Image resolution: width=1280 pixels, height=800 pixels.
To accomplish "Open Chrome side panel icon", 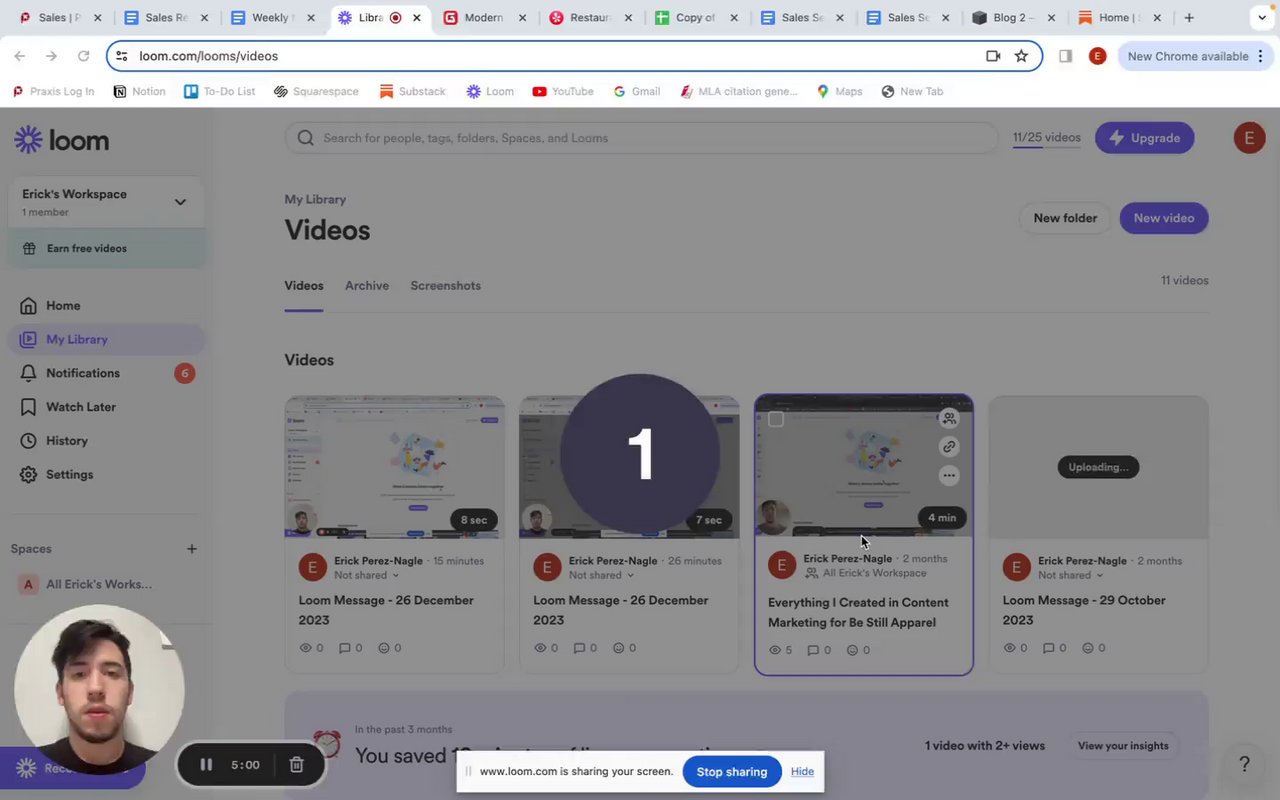I will click(x=1065, y=56).
